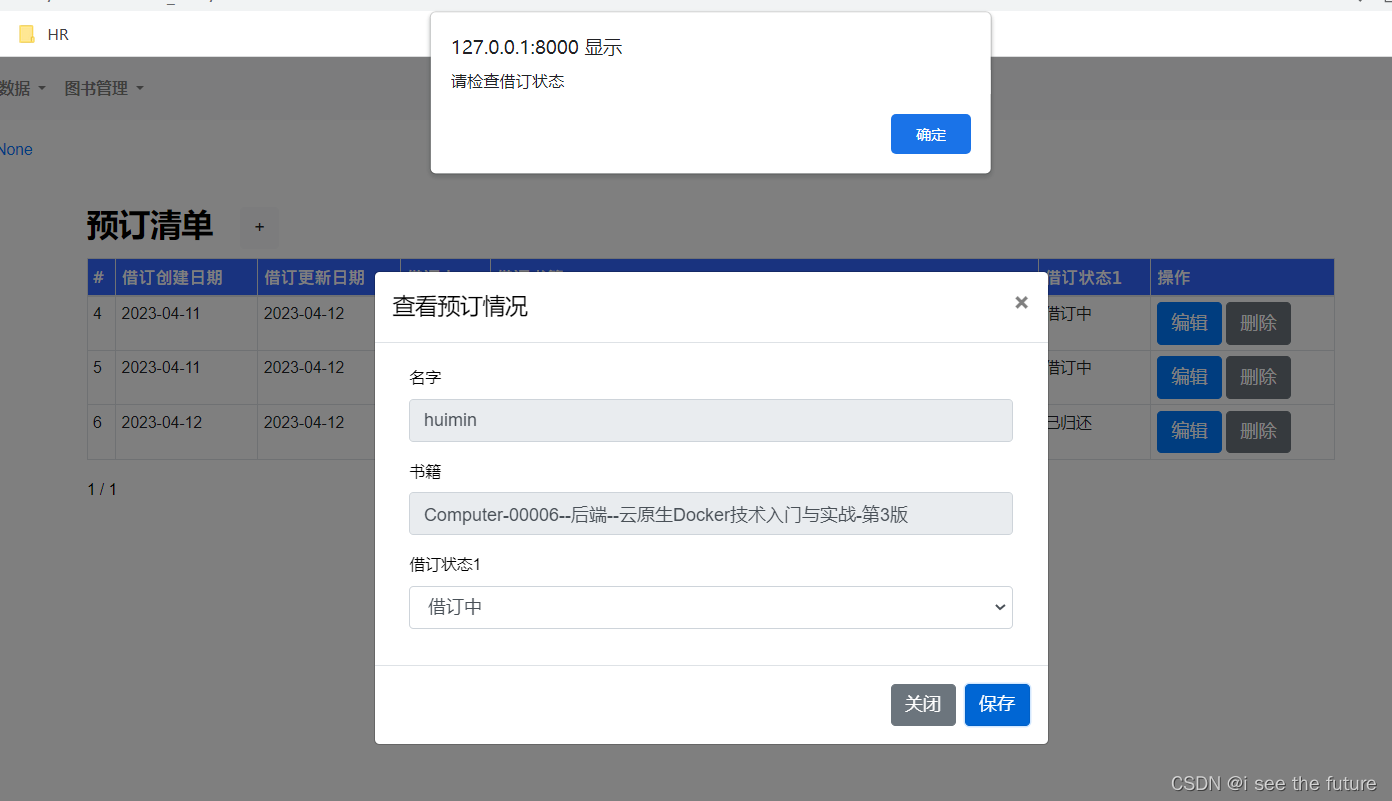Delete row 6 with 删除 button
The image size is (1392, 801).
click(1258, 431)
